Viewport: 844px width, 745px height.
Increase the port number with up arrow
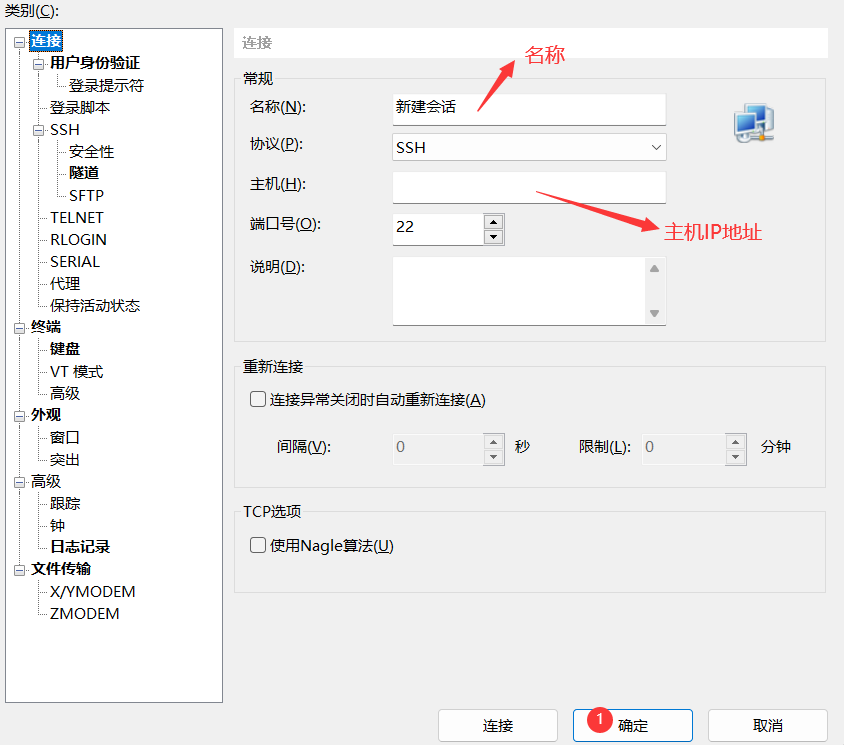pos(494,222)
